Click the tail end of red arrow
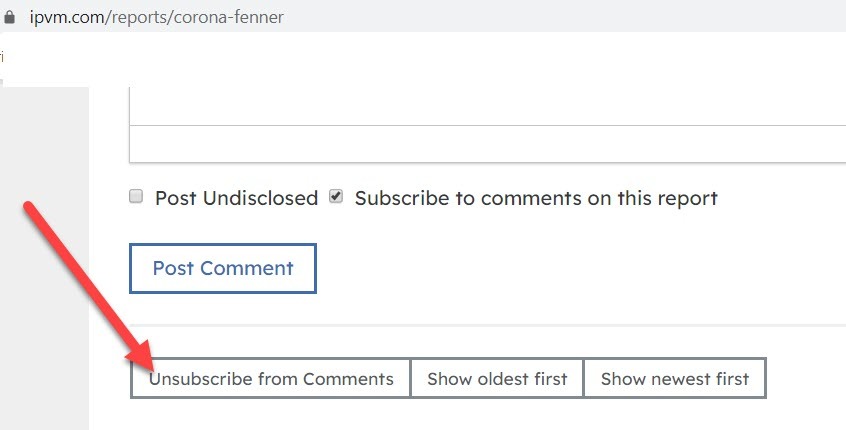 30,208
